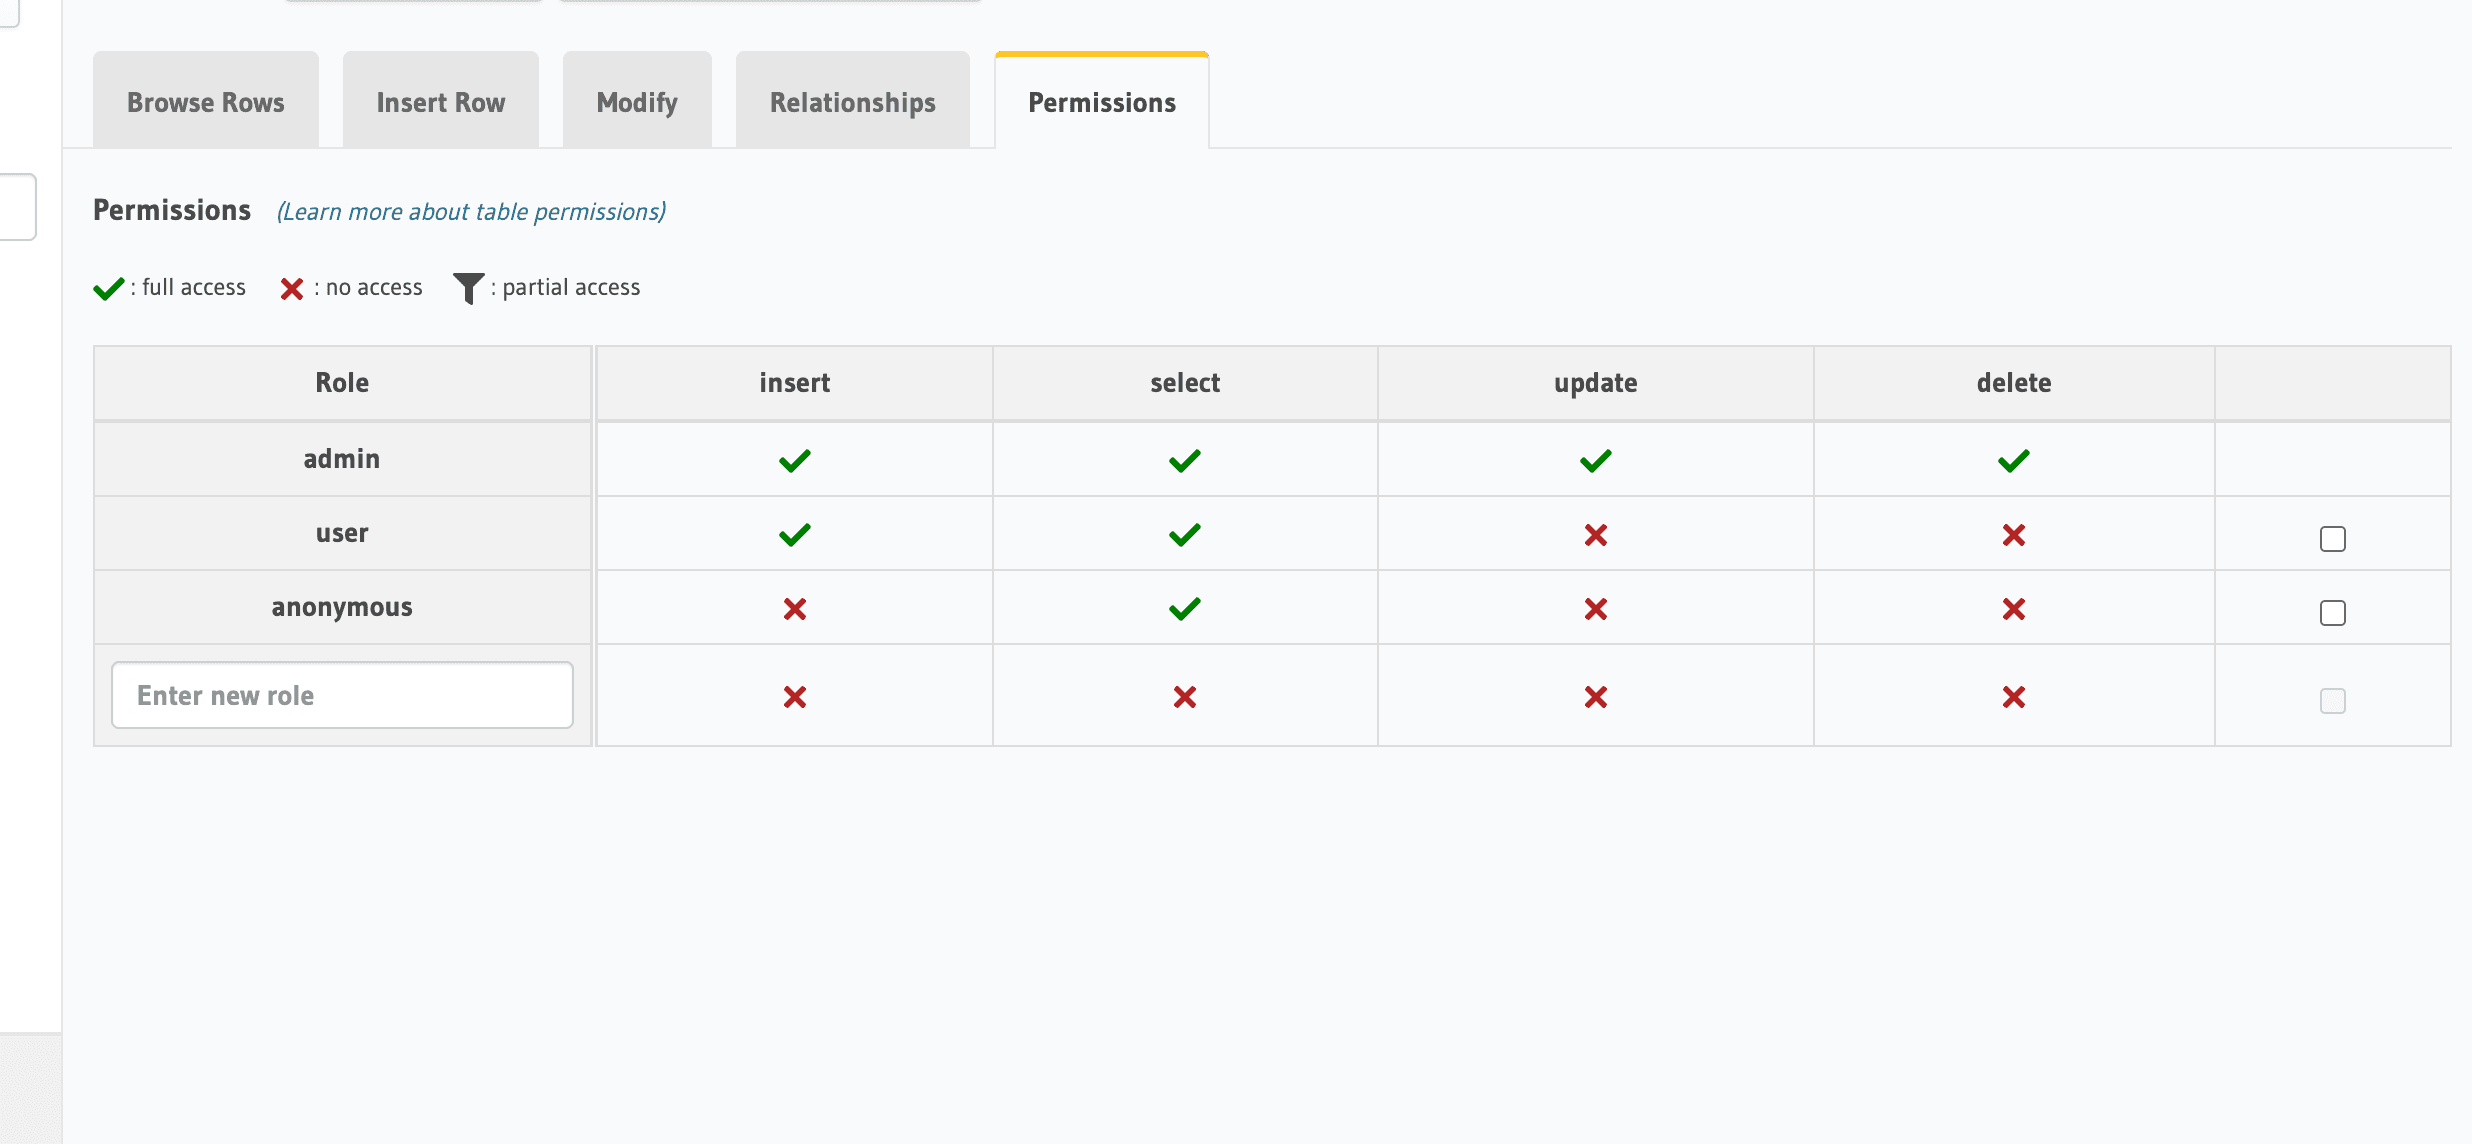Open anonymous delete permission cross icon
The image size is (2472, 1144).
2012,608
